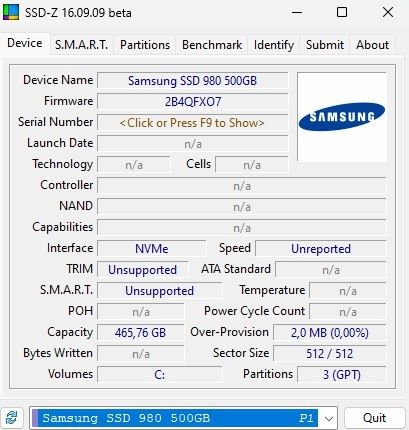
Task: Click the Quit button
Action: coord(374,418)
